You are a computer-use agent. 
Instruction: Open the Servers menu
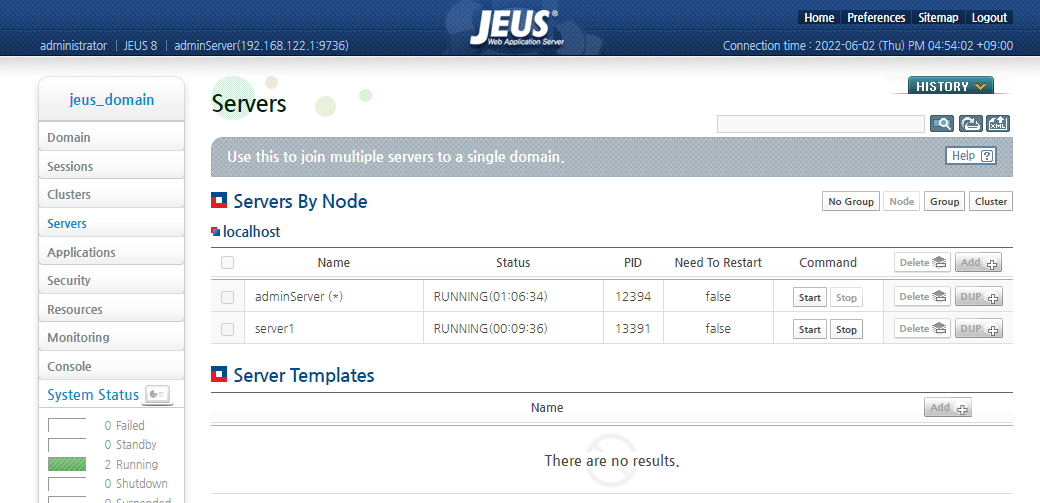coord(111,224)
